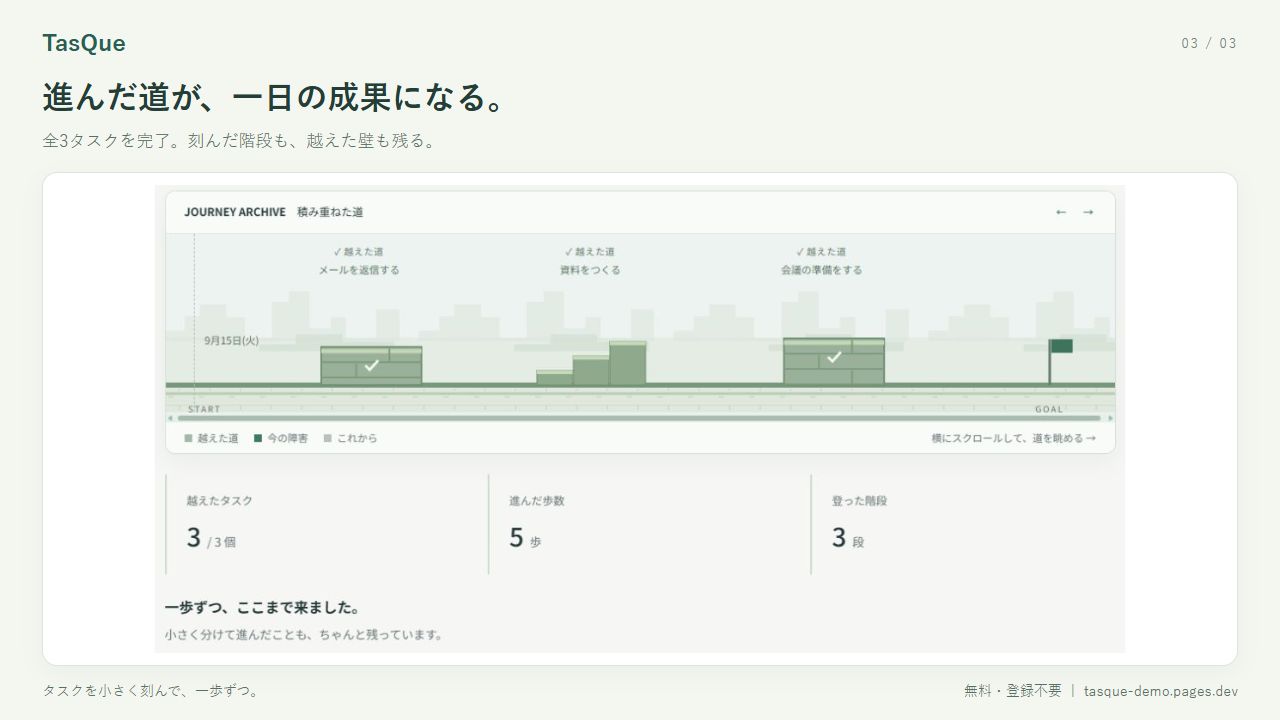Click the JOURNEY ARCHIVE title
The image size is (1280, 720).
click(x=235, y=212)
